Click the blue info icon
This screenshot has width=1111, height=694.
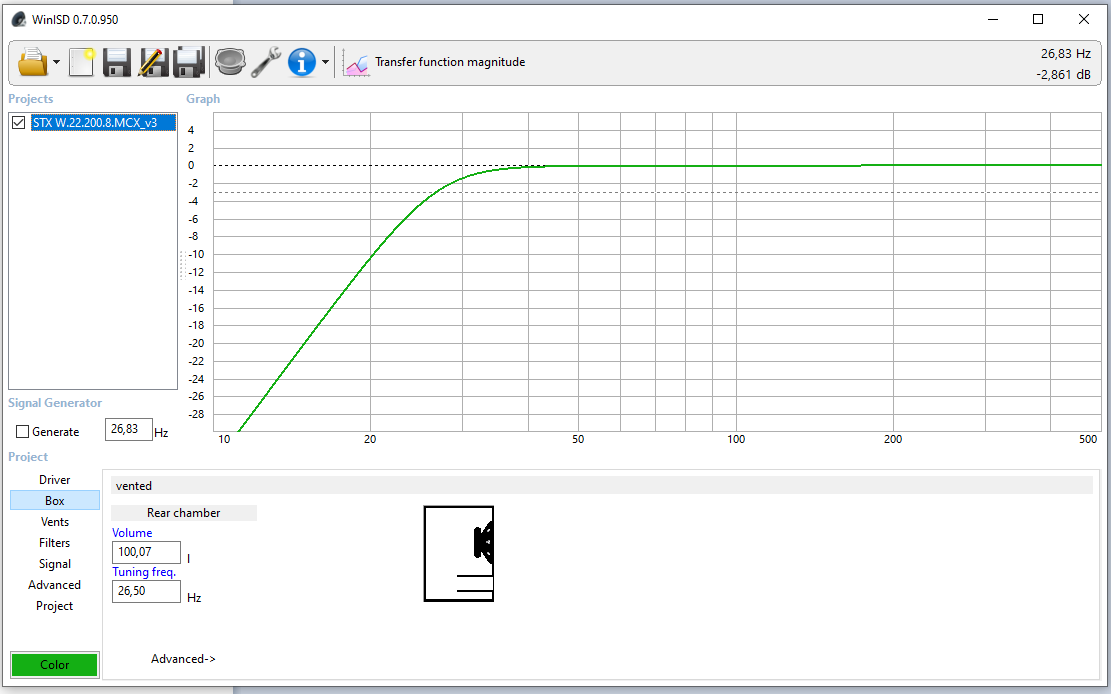point(302,62)
